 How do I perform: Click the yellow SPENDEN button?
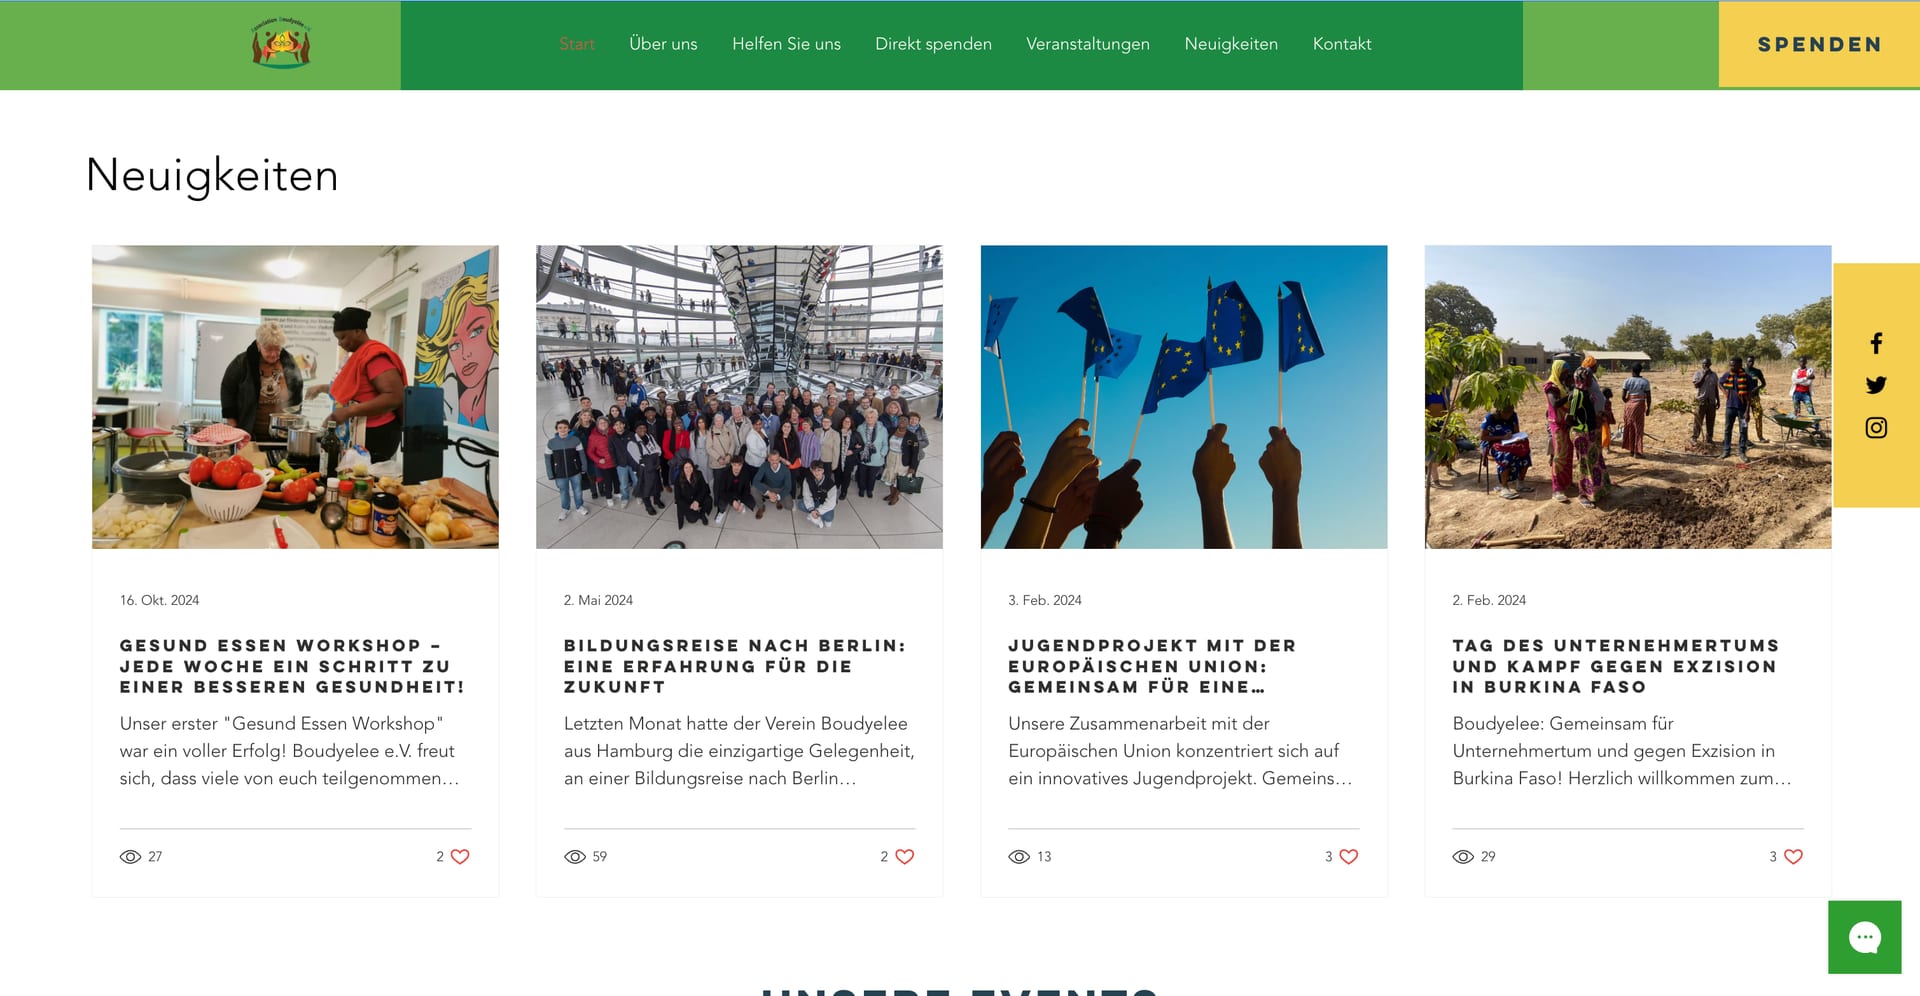[1819, 44]
